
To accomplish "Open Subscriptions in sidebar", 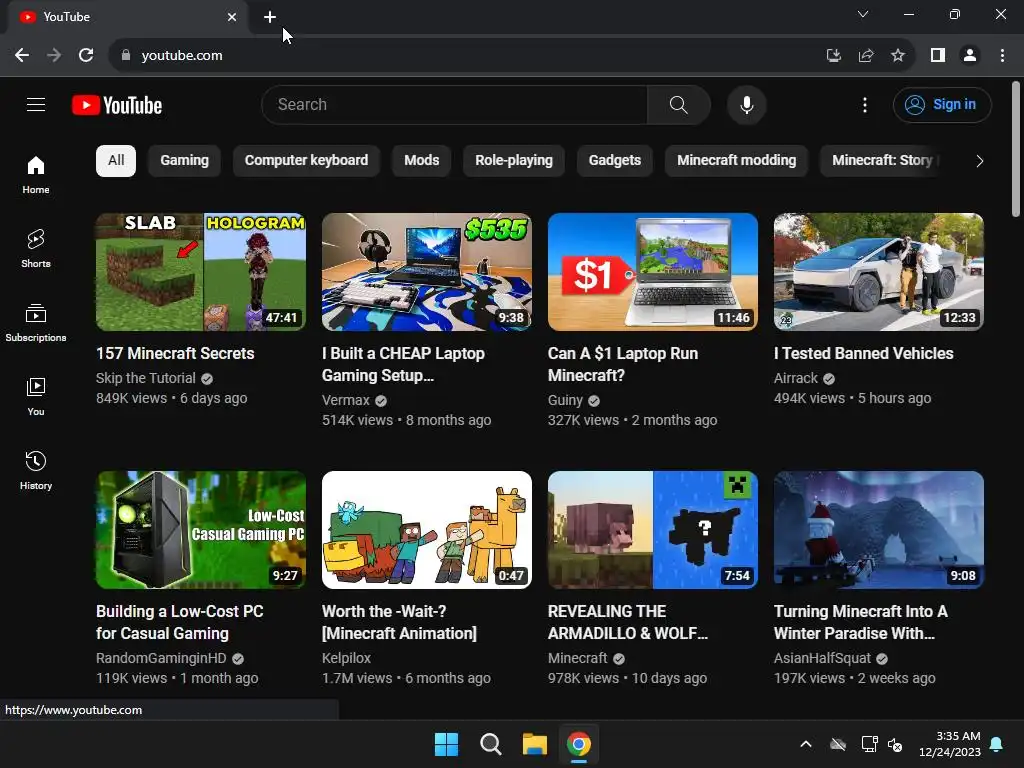I will (36, 323).
